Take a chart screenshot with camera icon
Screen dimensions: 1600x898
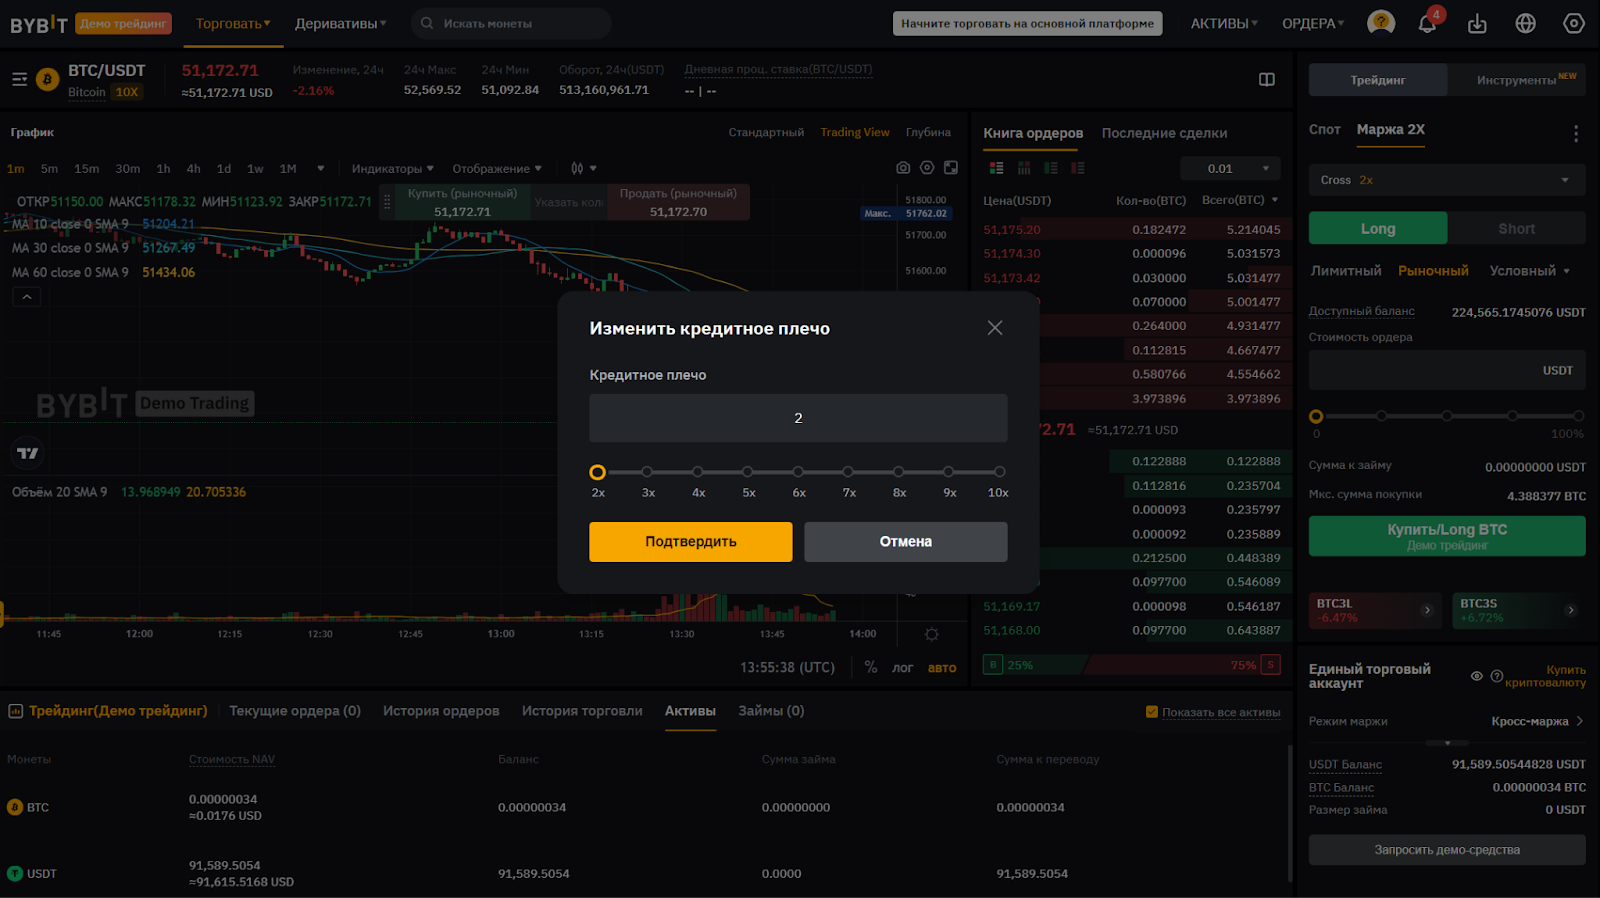(903, 168)
